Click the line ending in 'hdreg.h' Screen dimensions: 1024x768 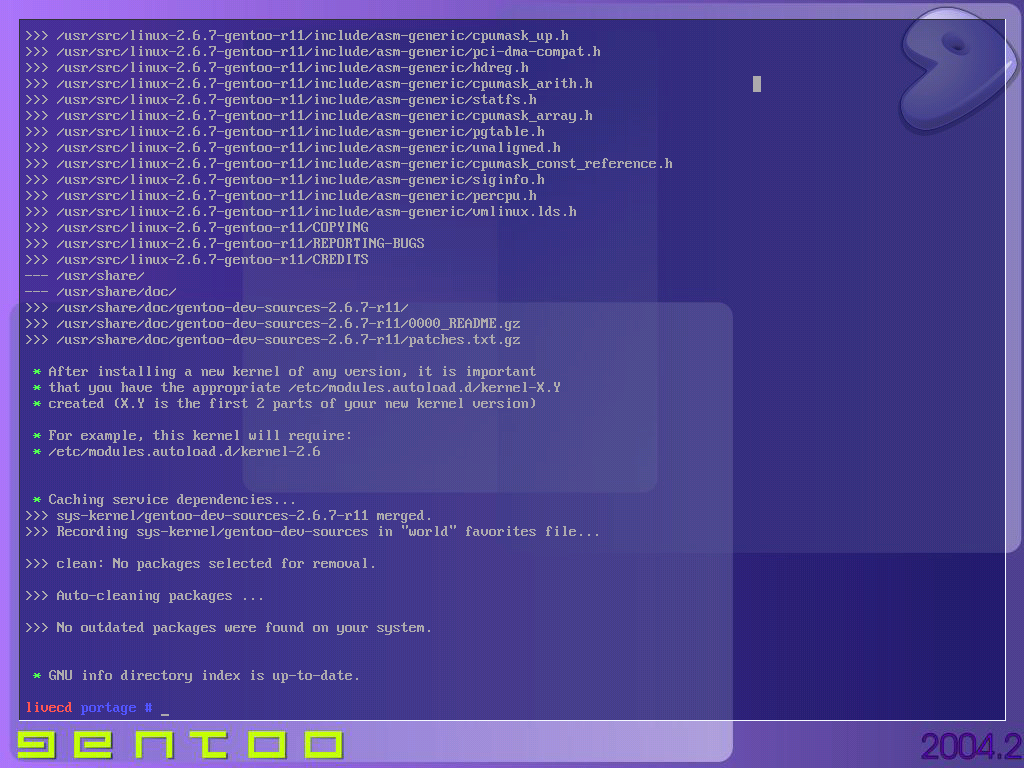tap(277, 68)
